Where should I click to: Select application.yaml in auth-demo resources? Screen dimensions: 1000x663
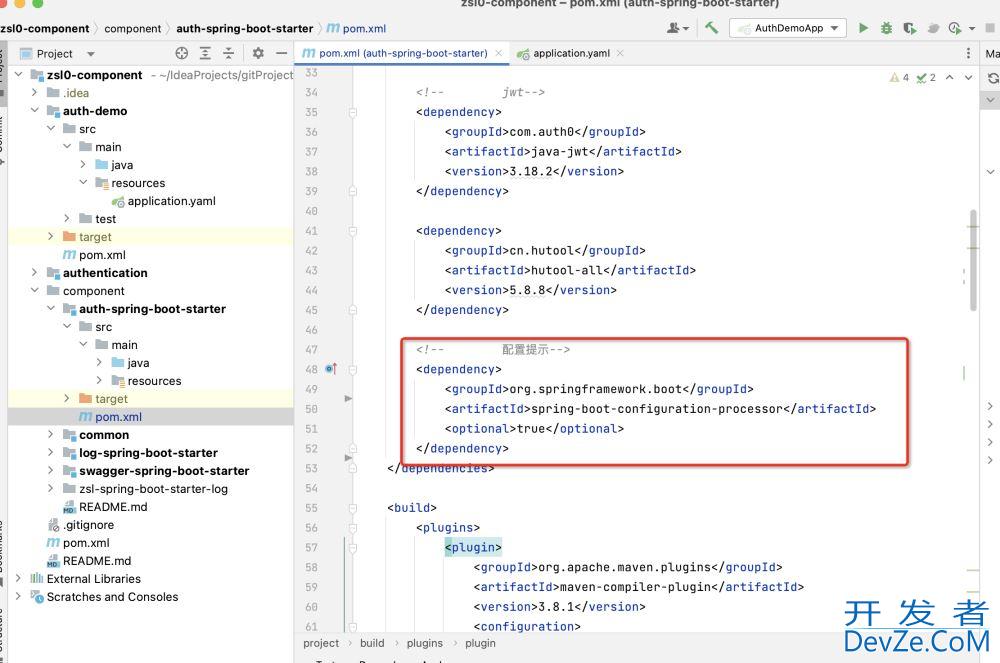pos(163,201)
